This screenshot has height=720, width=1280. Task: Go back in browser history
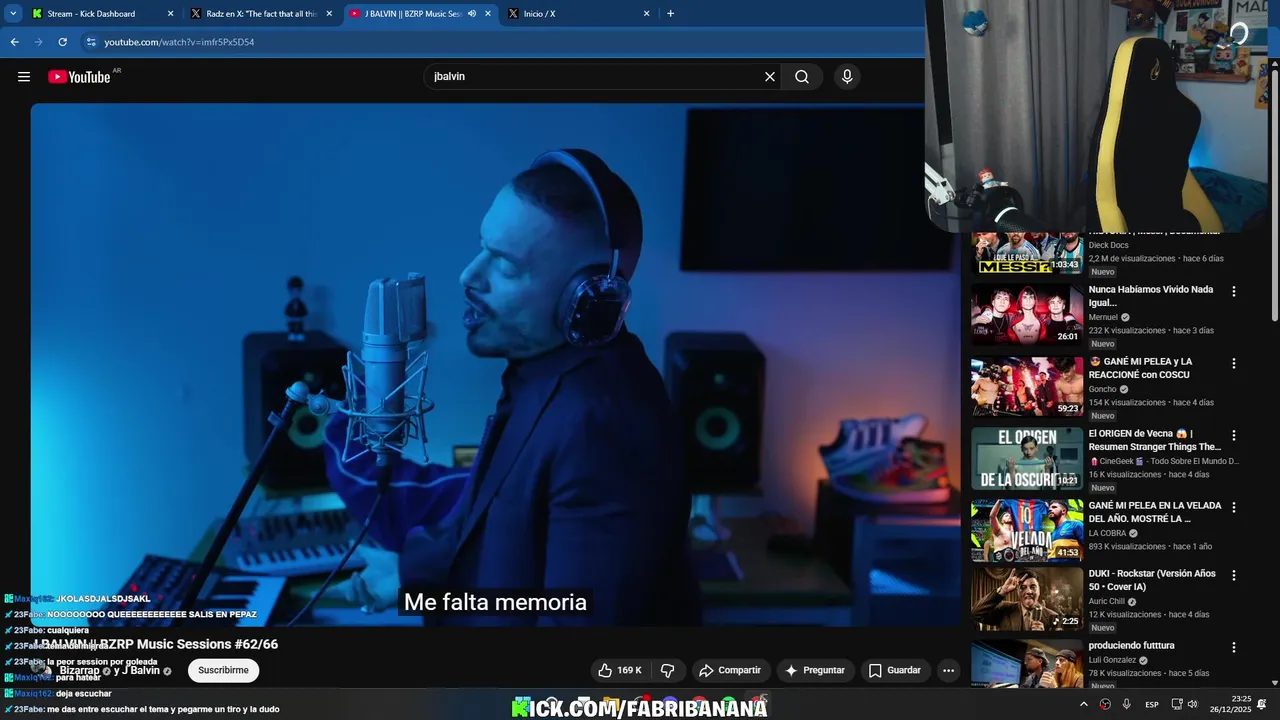14,42
